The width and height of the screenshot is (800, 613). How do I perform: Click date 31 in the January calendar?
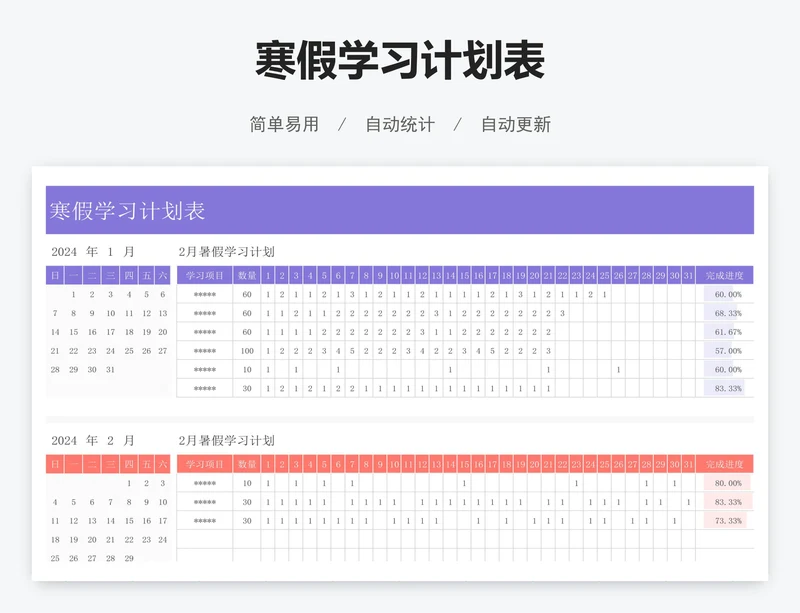pyautogui.click(x=110, y=370)
